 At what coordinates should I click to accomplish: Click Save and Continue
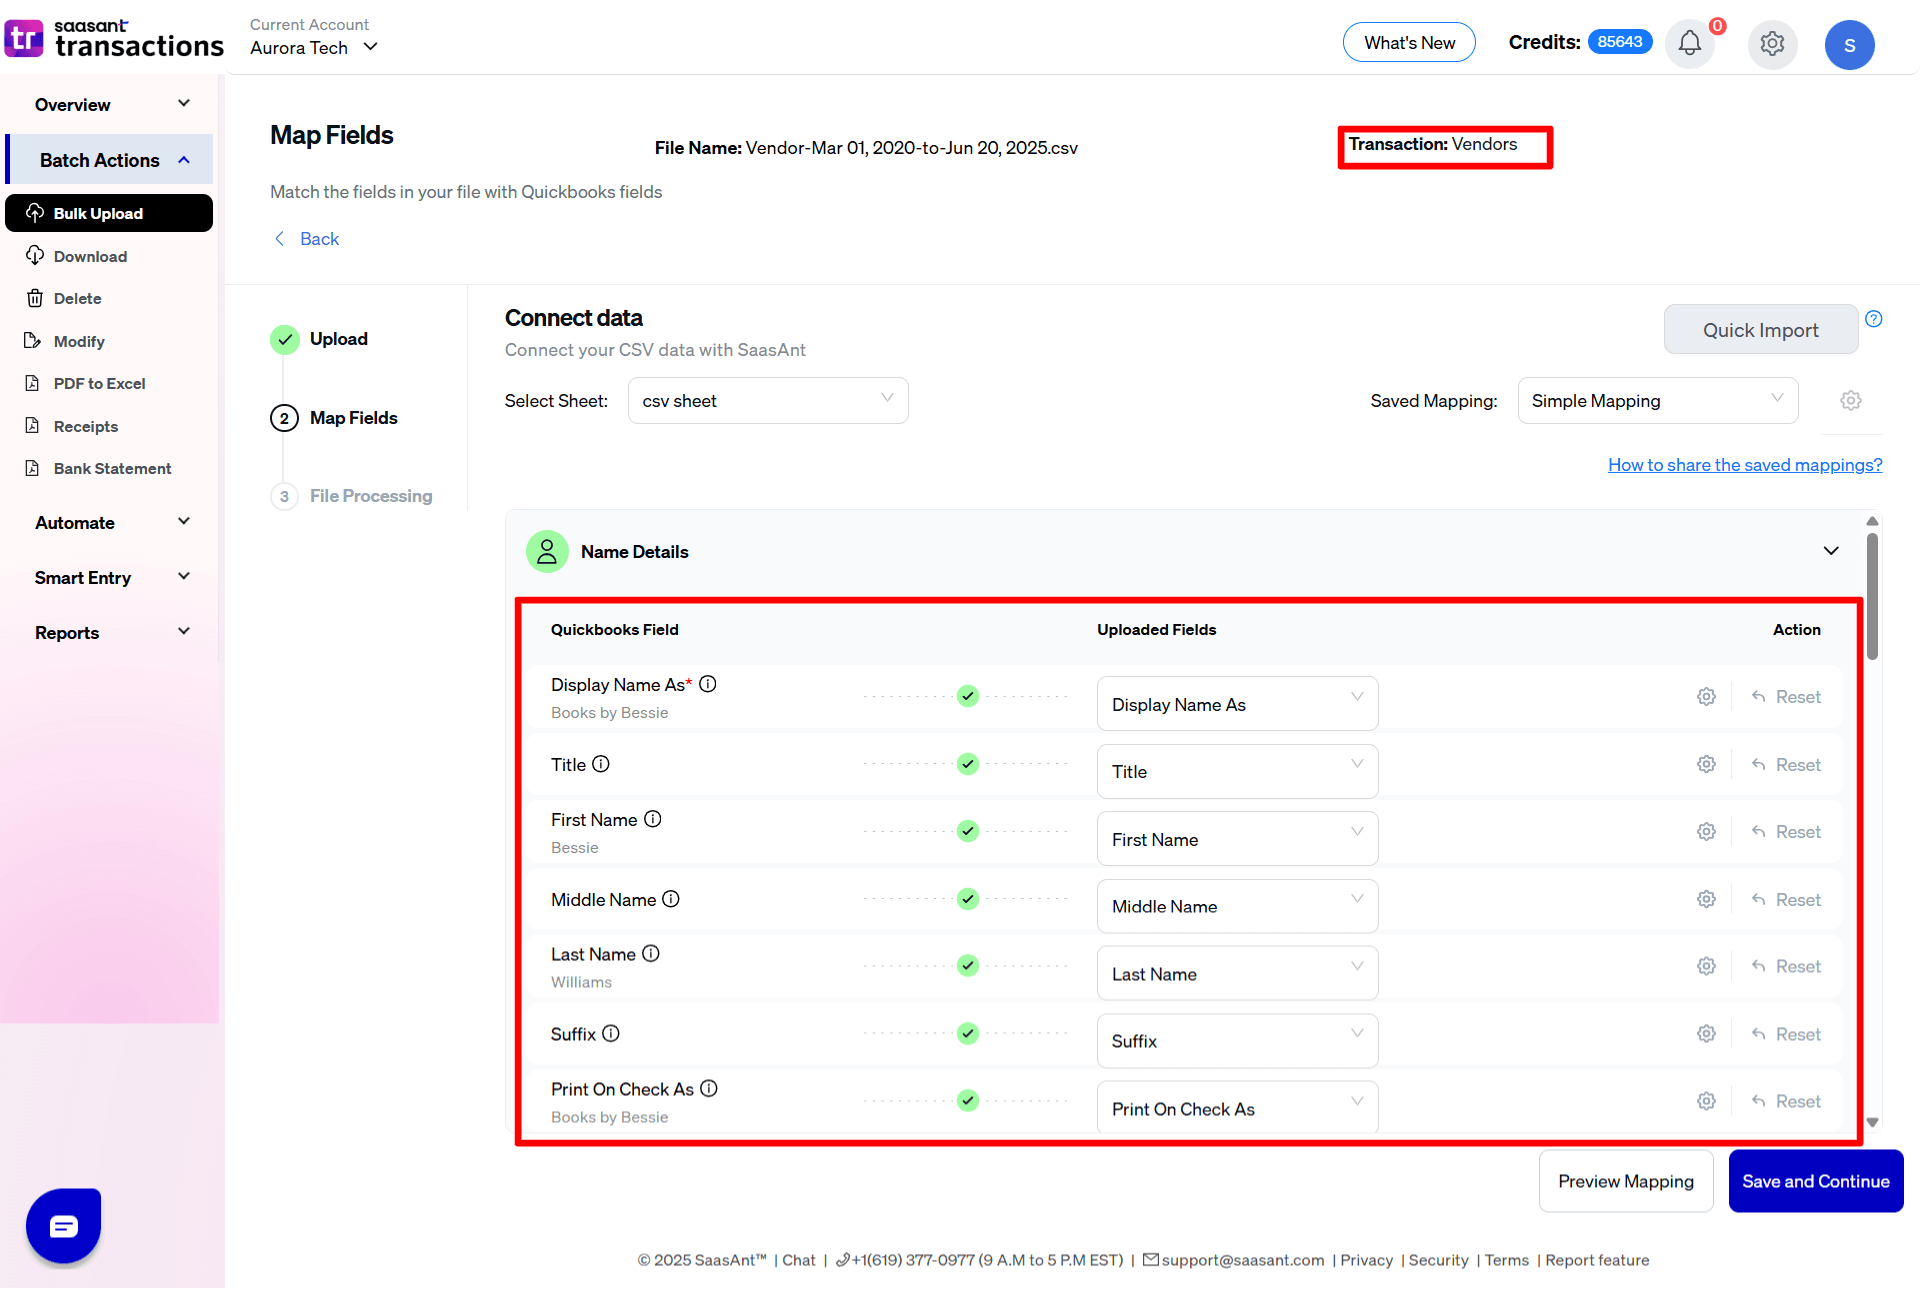click(1815, 1181)
